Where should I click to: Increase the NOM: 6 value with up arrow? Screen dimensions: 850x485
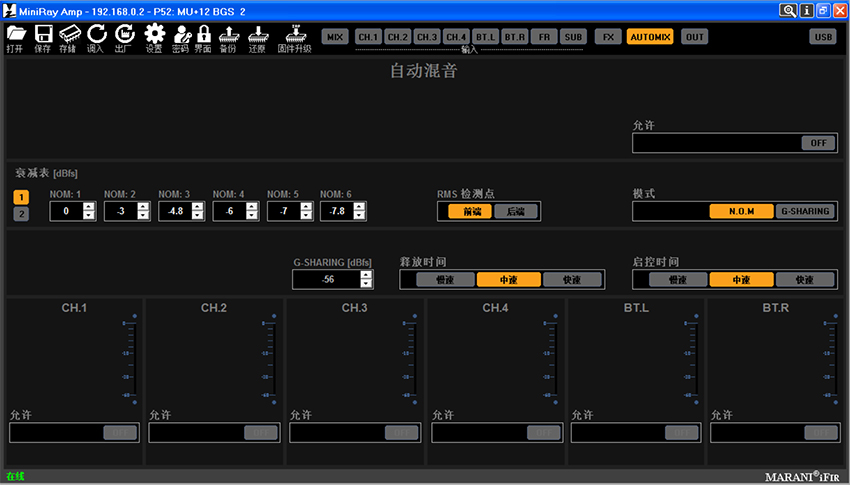click(x=358, y=207)
